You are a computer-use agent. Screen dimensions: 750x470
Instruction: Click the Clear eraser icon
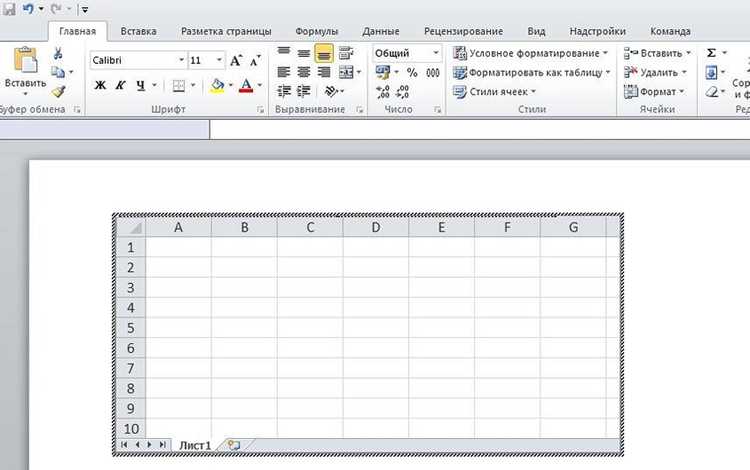point(712,91)
